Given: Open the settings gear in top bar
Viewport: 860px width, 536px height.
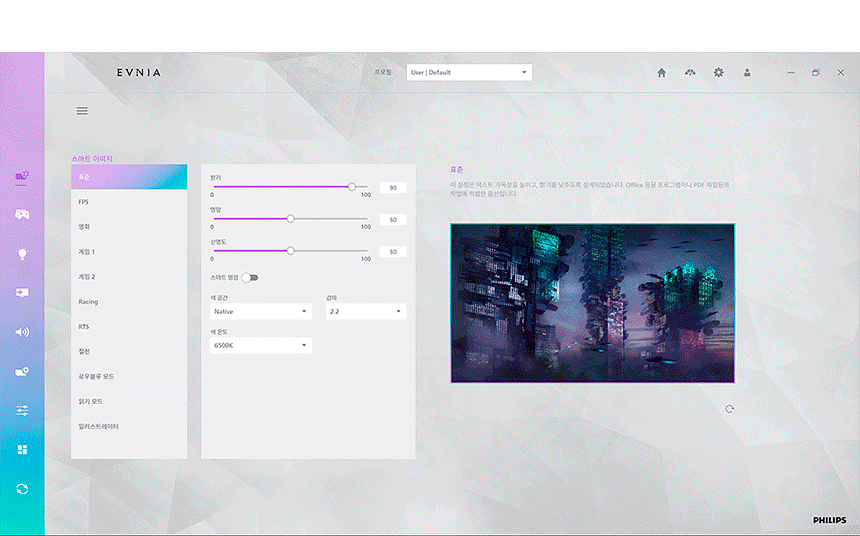Looking at the screenshot, I should point(718,73).
